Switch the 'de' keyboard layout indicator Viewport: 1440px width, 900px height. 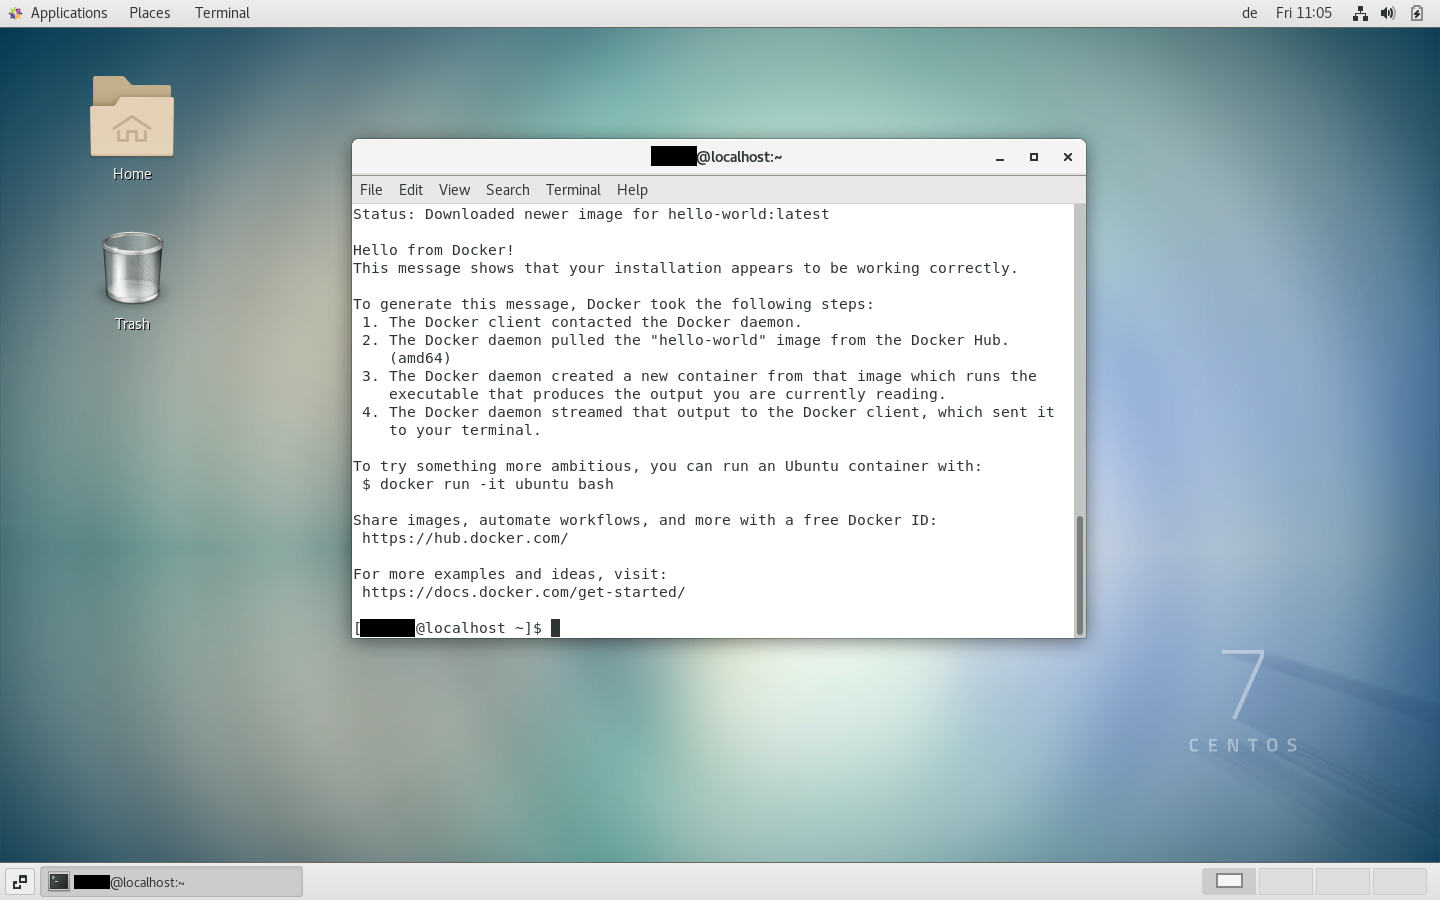coord(1250,13)
